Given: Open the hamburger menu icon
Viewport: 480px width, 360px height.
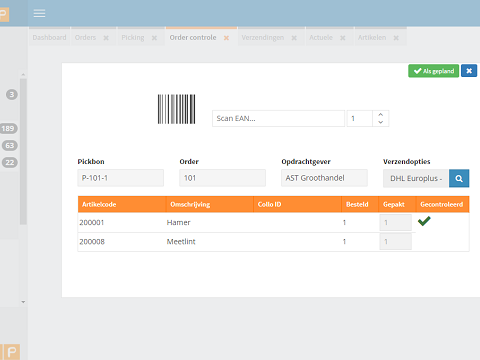Looking at the screenshot, I should 39,14.
